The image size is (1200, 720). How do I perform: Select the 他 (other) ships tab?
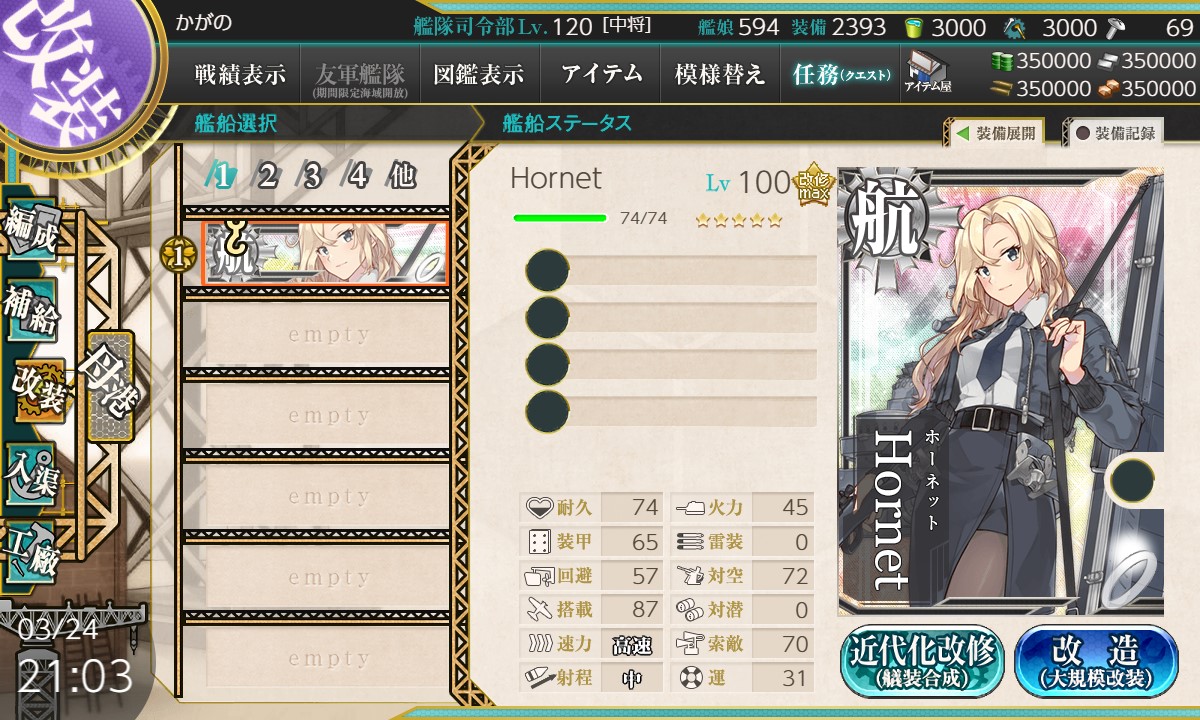point(402,177)
